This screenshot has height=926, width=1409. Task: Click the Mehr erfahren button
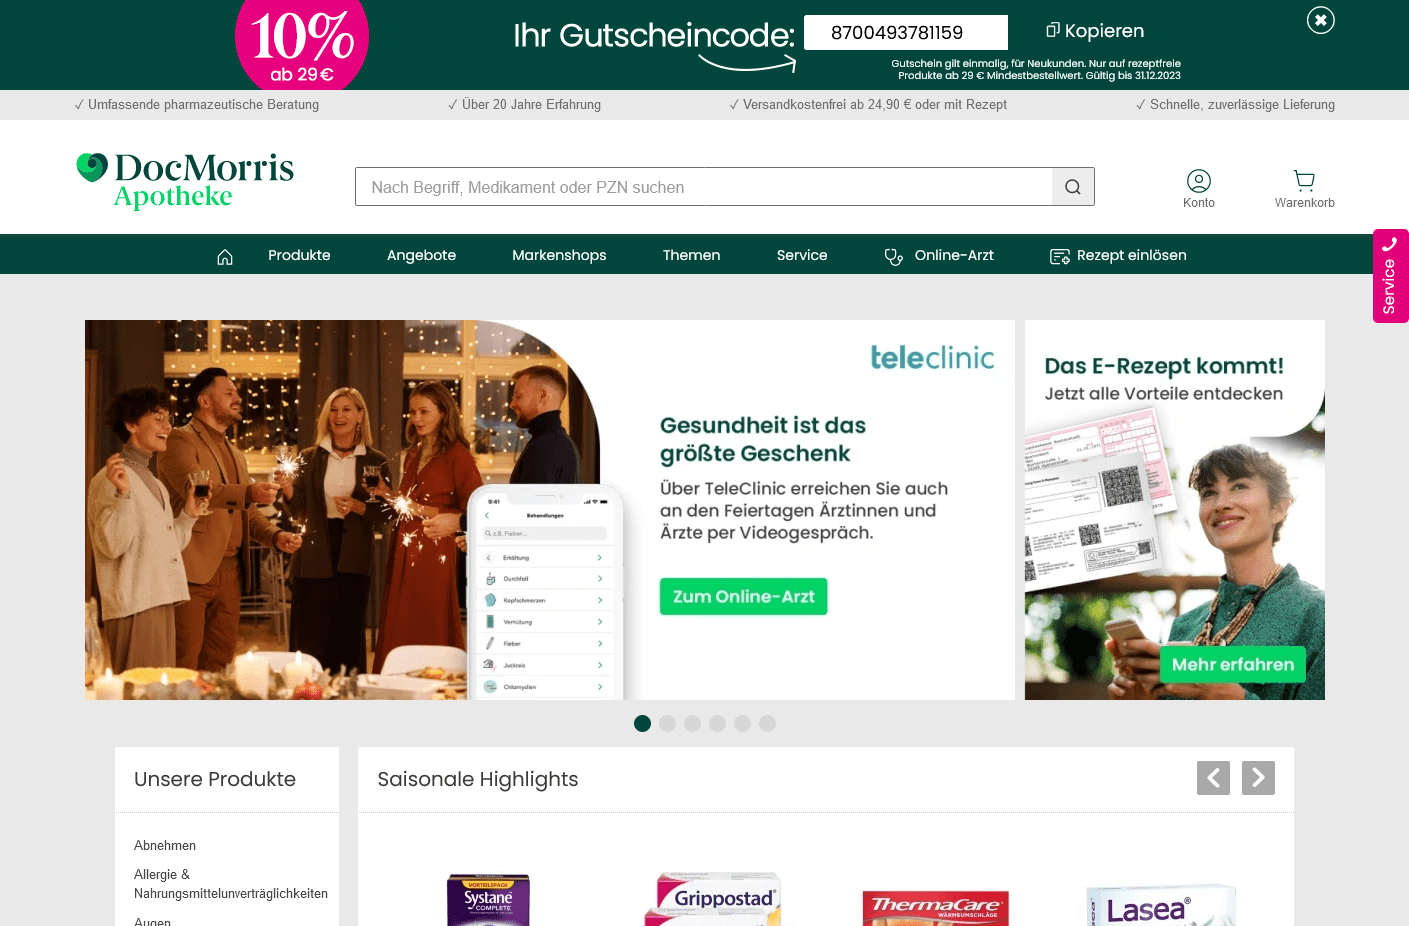pos(1232,664)
